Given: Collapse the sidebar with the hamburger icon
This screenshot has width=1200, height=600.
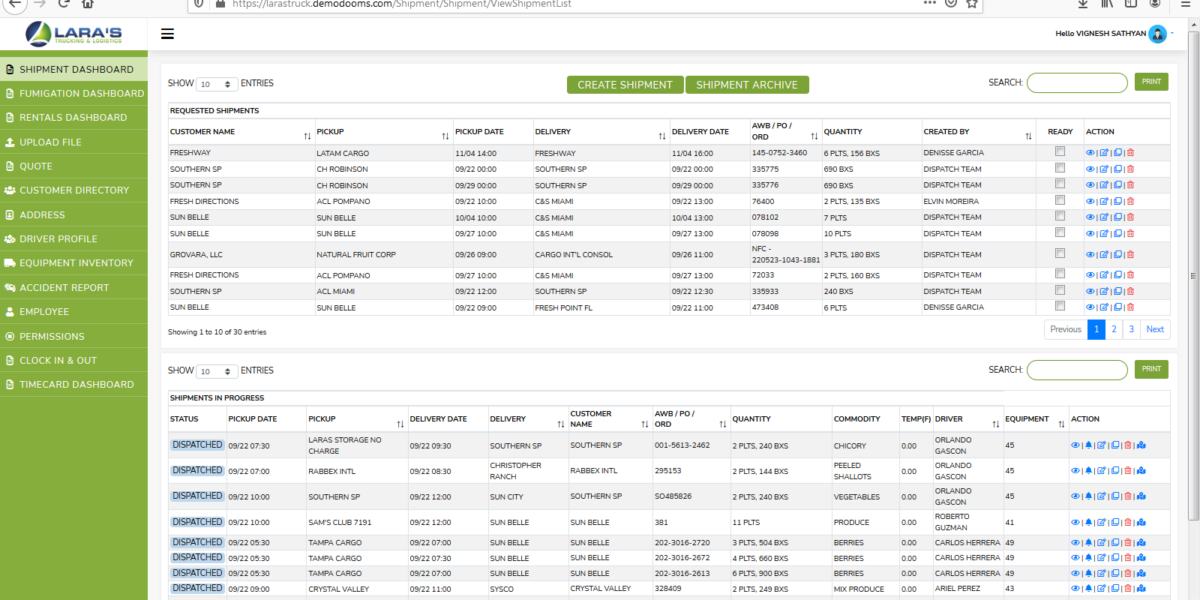Looking at the screenshot, I should pos(167,33).
